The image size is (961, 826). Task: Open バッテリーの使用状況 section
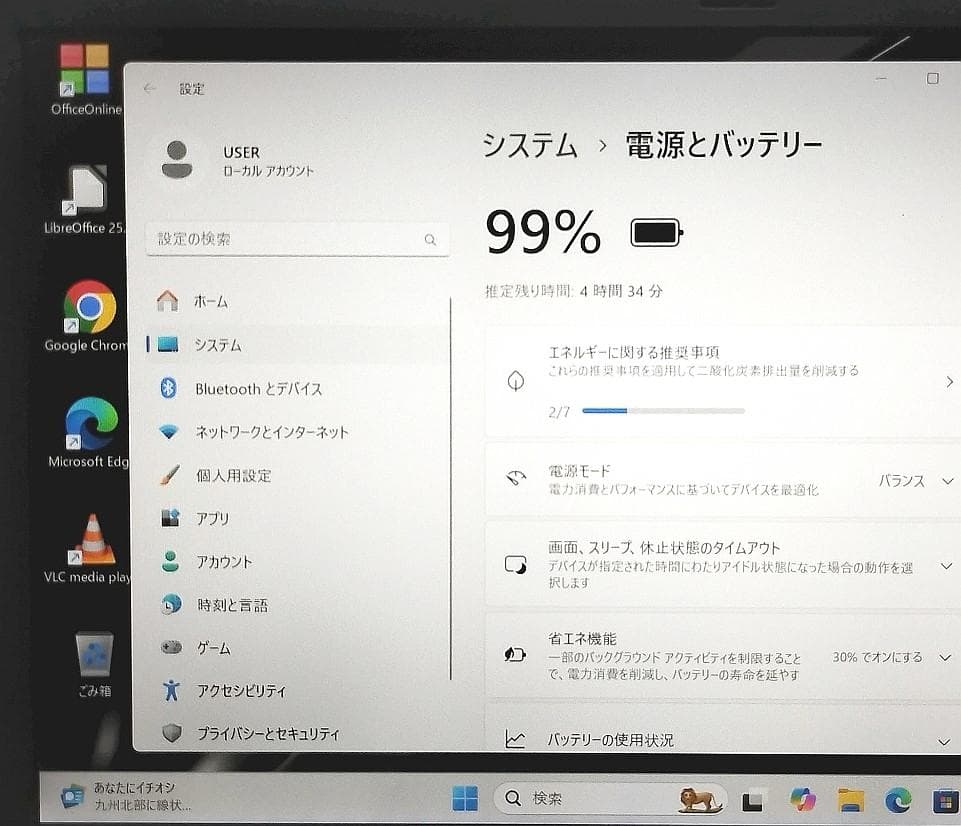[944, 741]
